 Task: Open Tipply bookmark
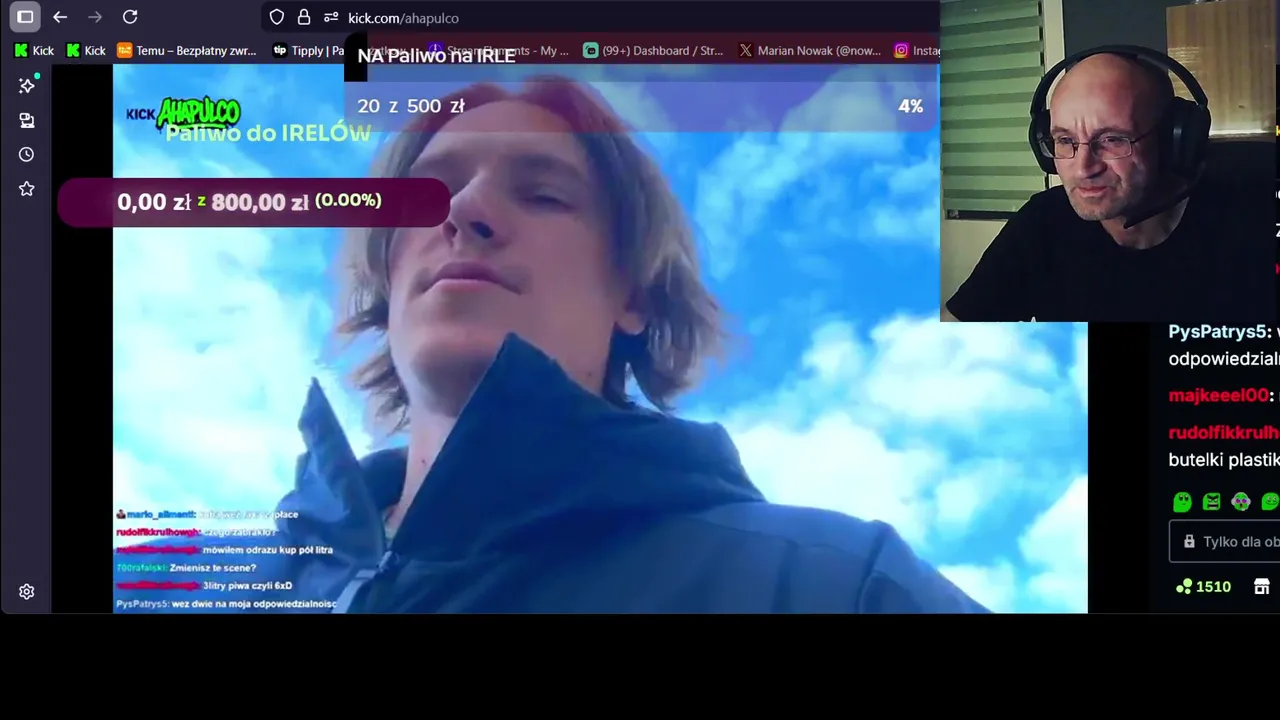coord(308,50)
